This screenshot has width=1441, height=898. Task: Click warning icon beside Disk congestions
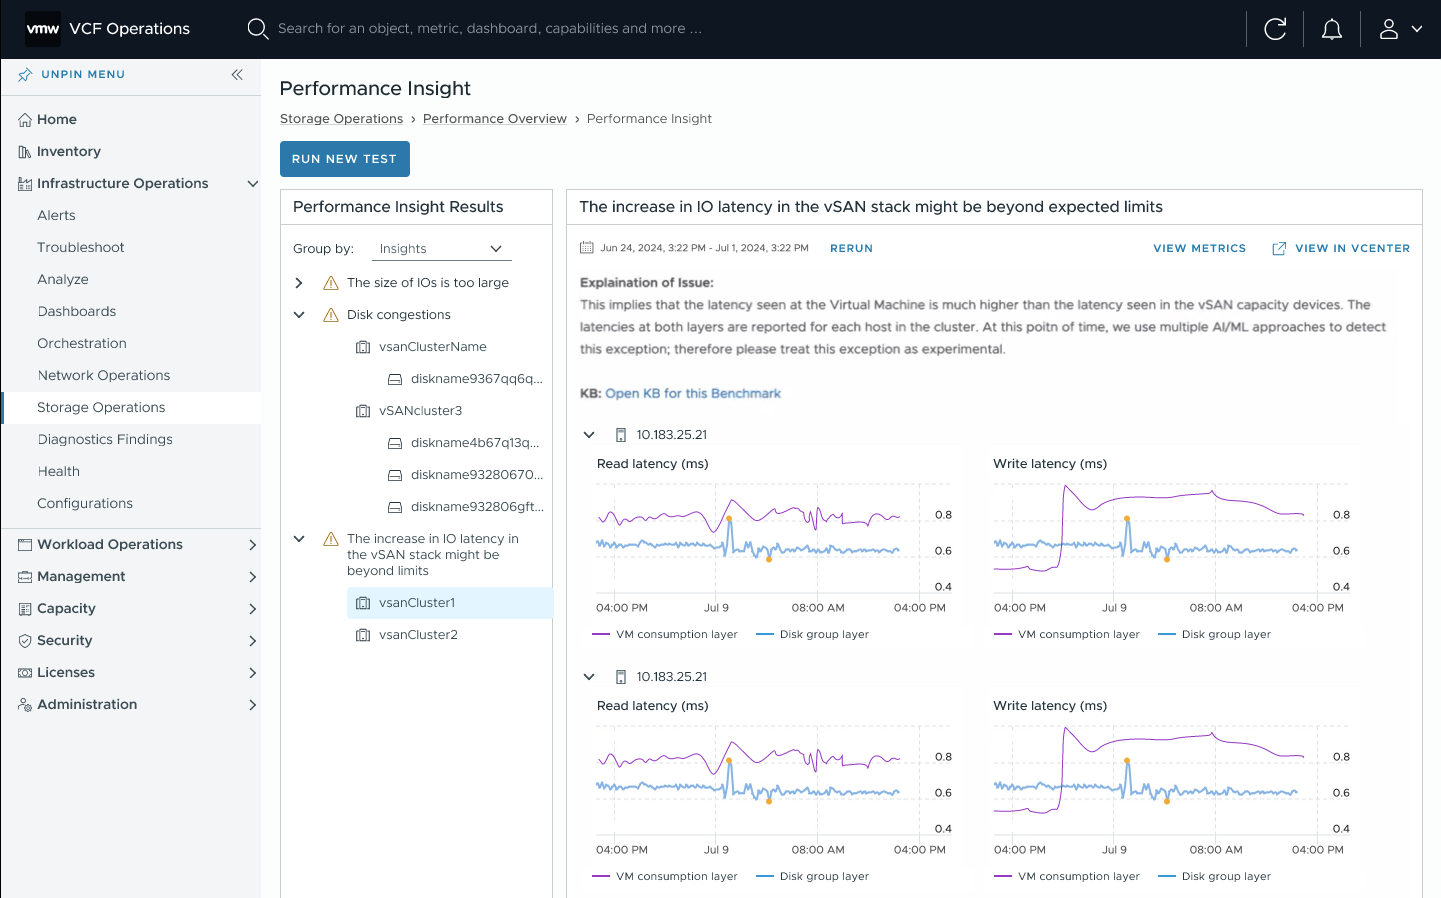[331, 315]
